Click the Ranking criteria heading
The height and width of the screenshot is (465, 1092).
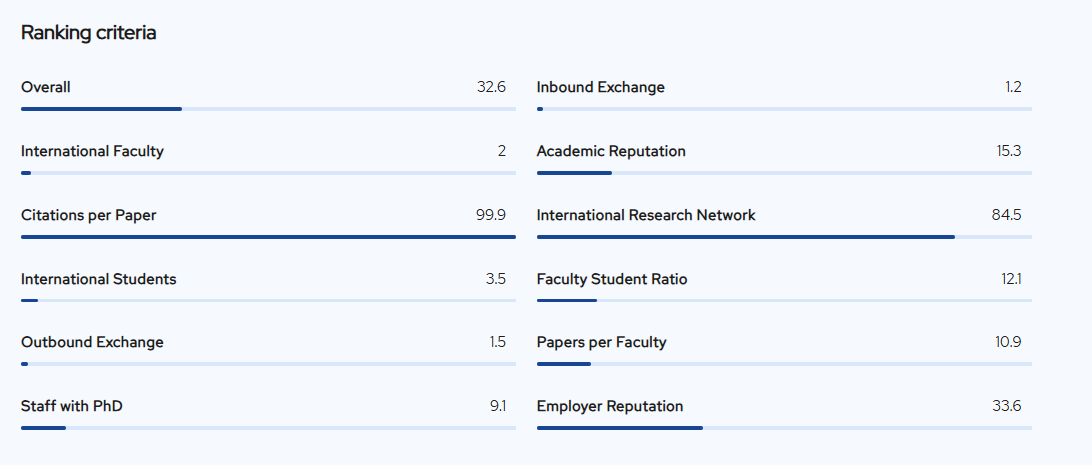pos(88,33)
